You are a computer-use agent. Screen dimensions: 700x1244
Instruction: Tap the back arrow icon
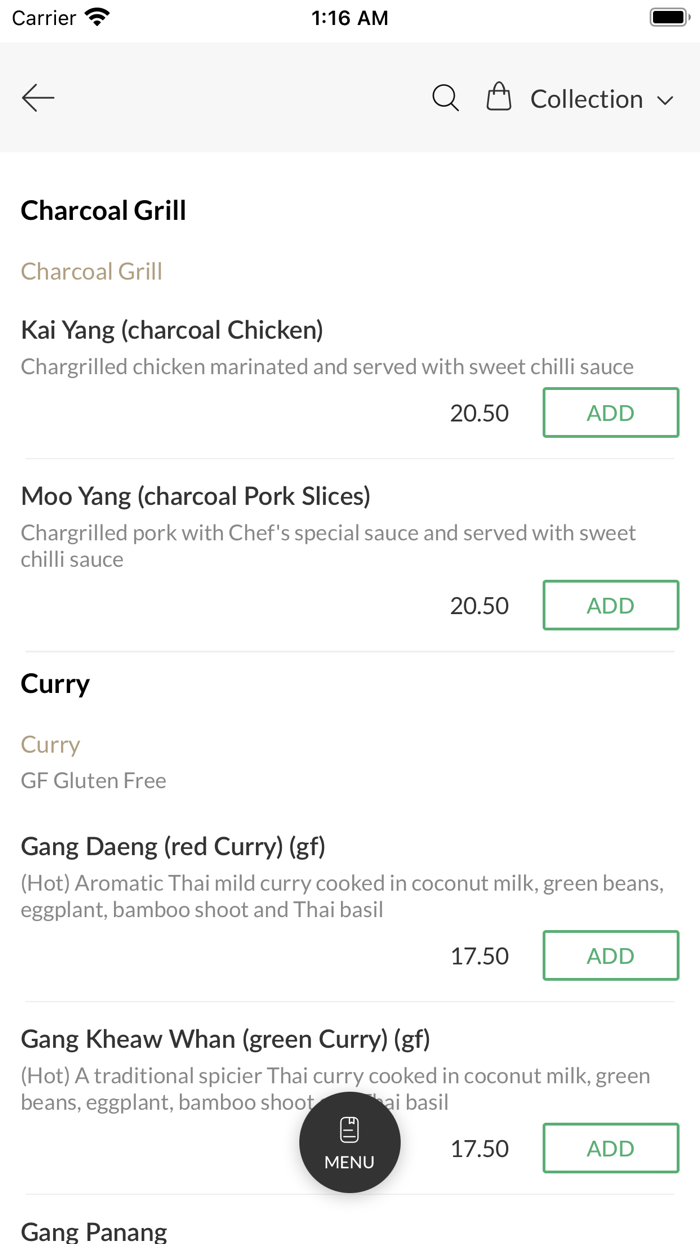point(38,97)
